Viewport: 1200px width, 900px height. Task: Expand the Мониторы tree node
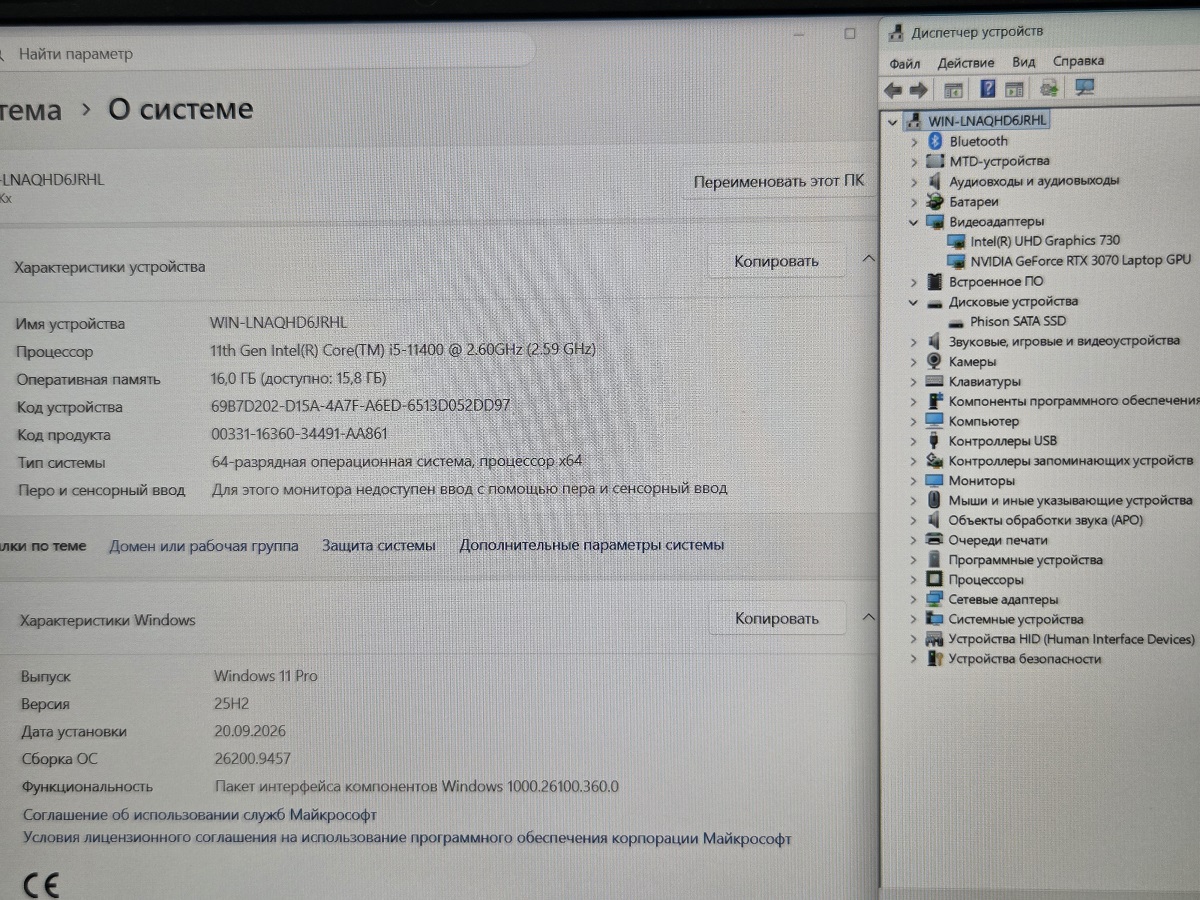913,481
